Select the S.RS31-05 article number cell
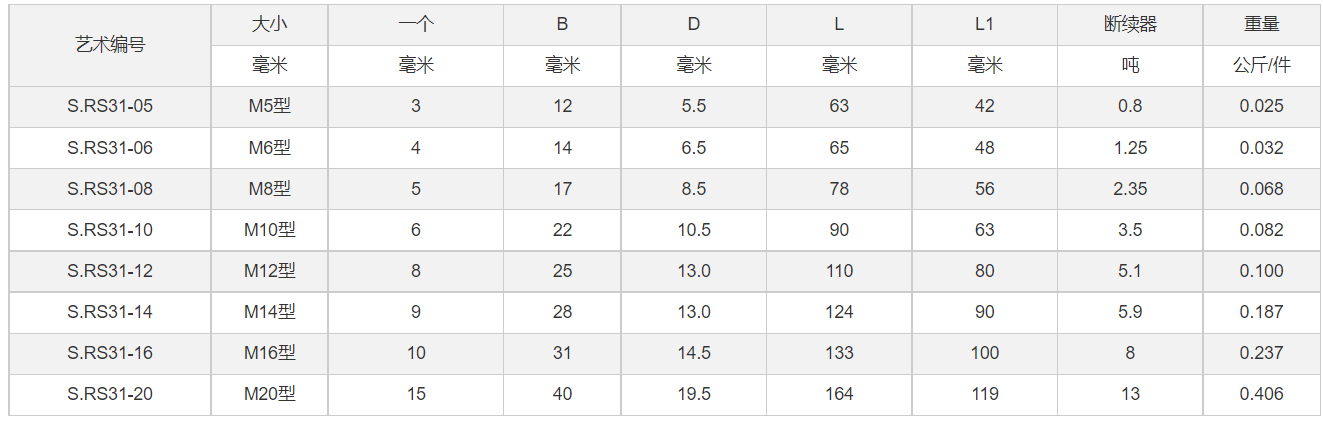 tap(110, 106)
